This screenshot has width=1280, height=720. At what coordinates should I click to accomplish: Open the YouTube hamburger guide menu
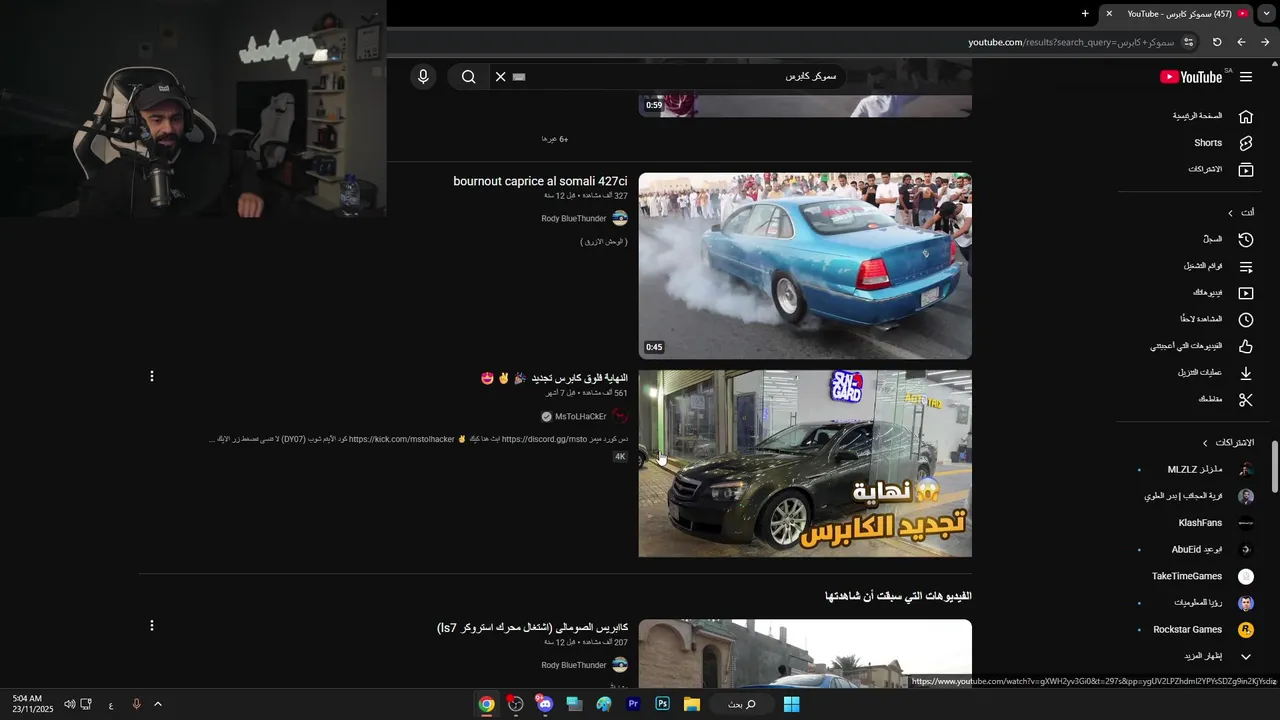[x=1245, y=77]
